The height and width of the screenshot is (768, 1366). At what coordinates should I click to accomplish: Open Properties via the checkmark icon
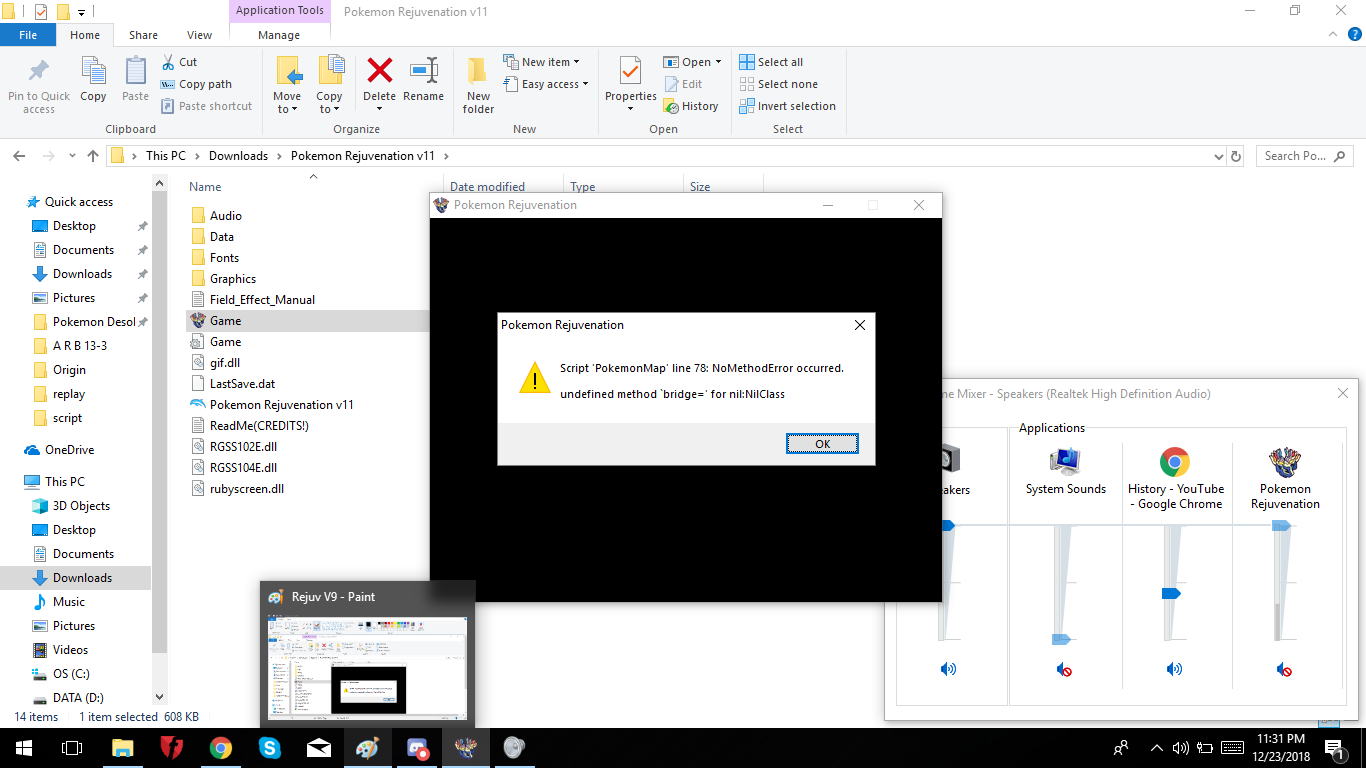[630, 74]
